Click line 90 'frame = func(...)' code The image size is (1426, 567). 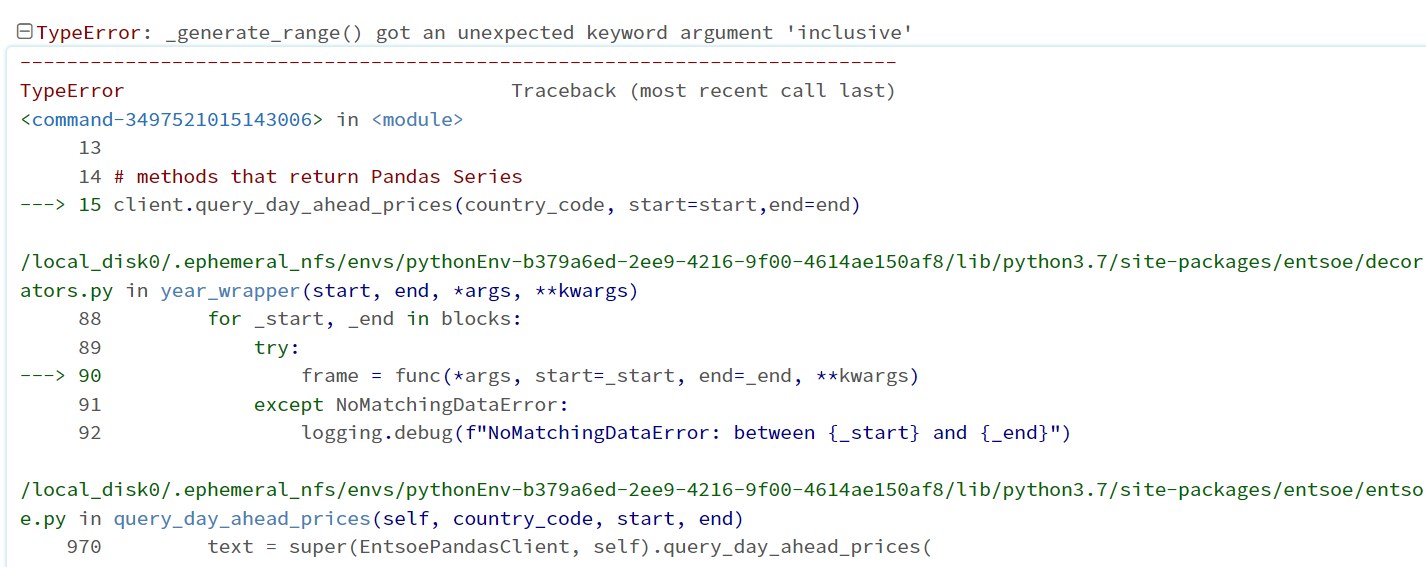point(610,376)
